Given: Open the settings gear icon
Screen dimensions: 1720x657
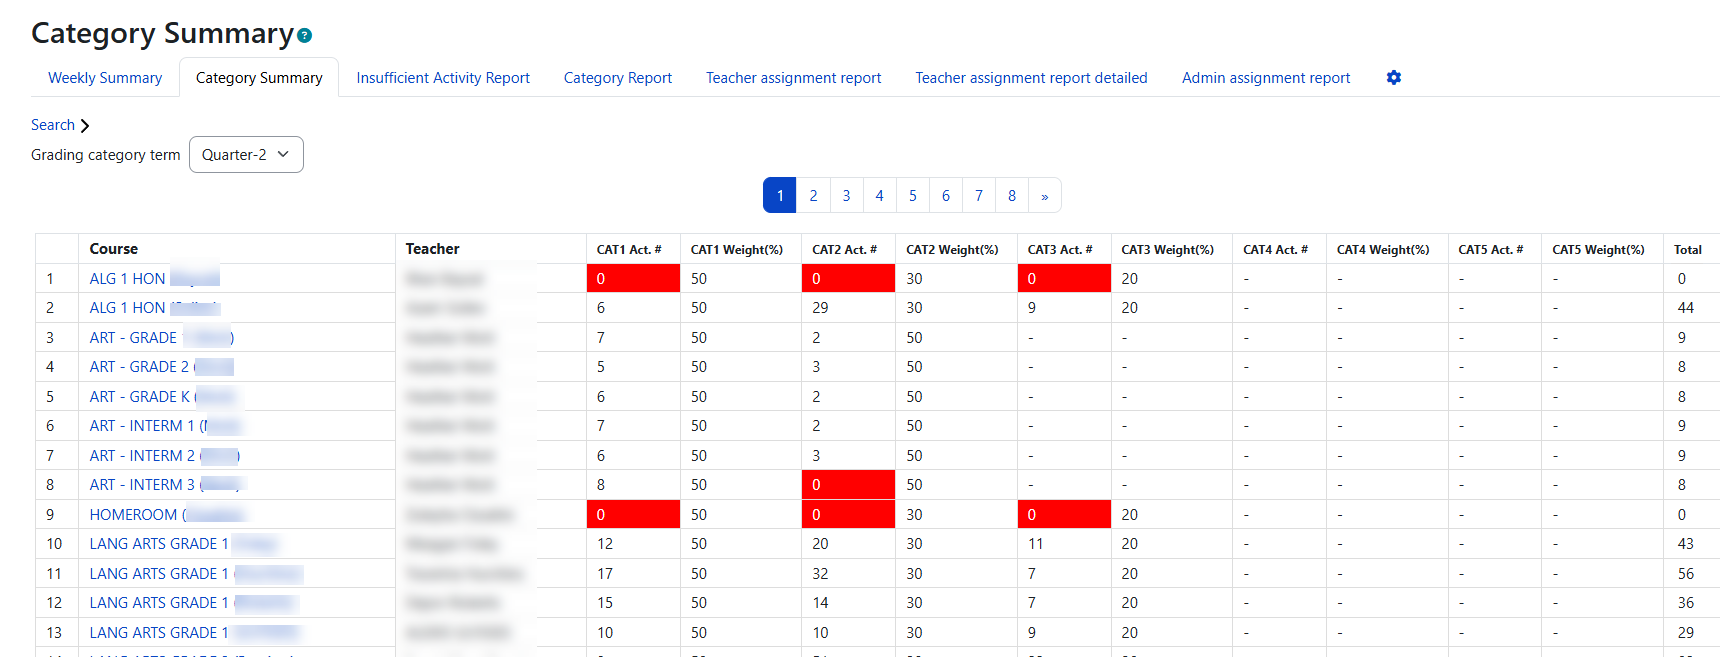Looking at the screenshot, I should pyautogui.click(x=1394, y=78).
